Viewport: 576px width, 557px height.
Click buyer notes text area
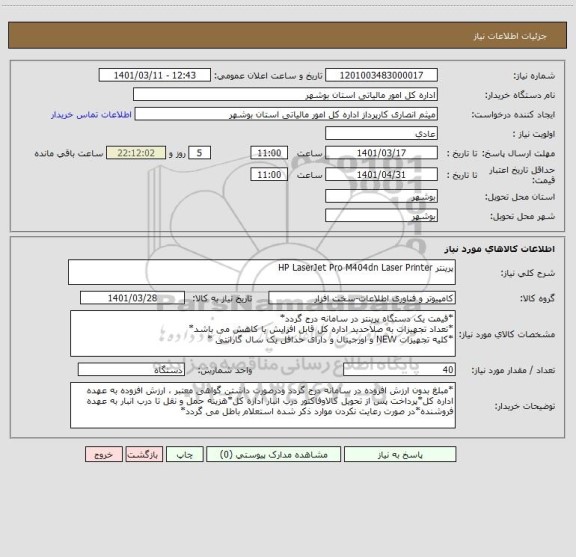pyautogui.click(x=263, y=405)
